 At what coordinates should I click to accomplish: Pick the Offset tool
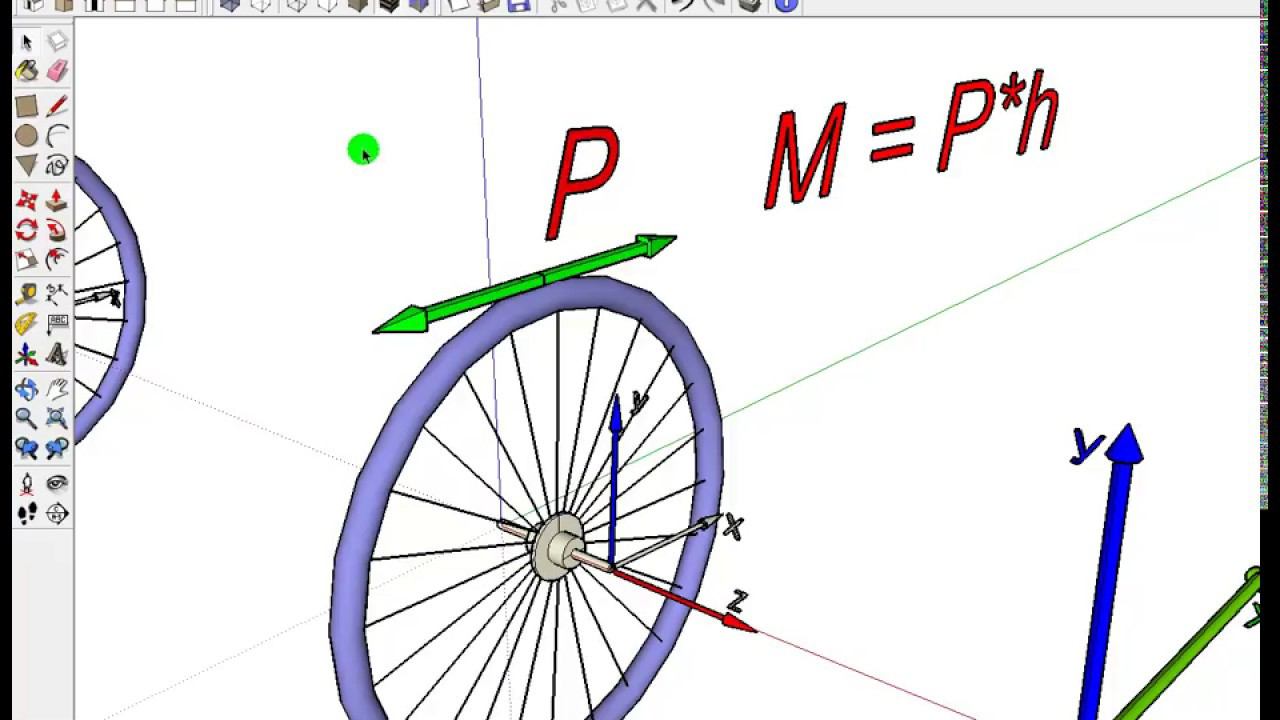[x=57, y=260]
